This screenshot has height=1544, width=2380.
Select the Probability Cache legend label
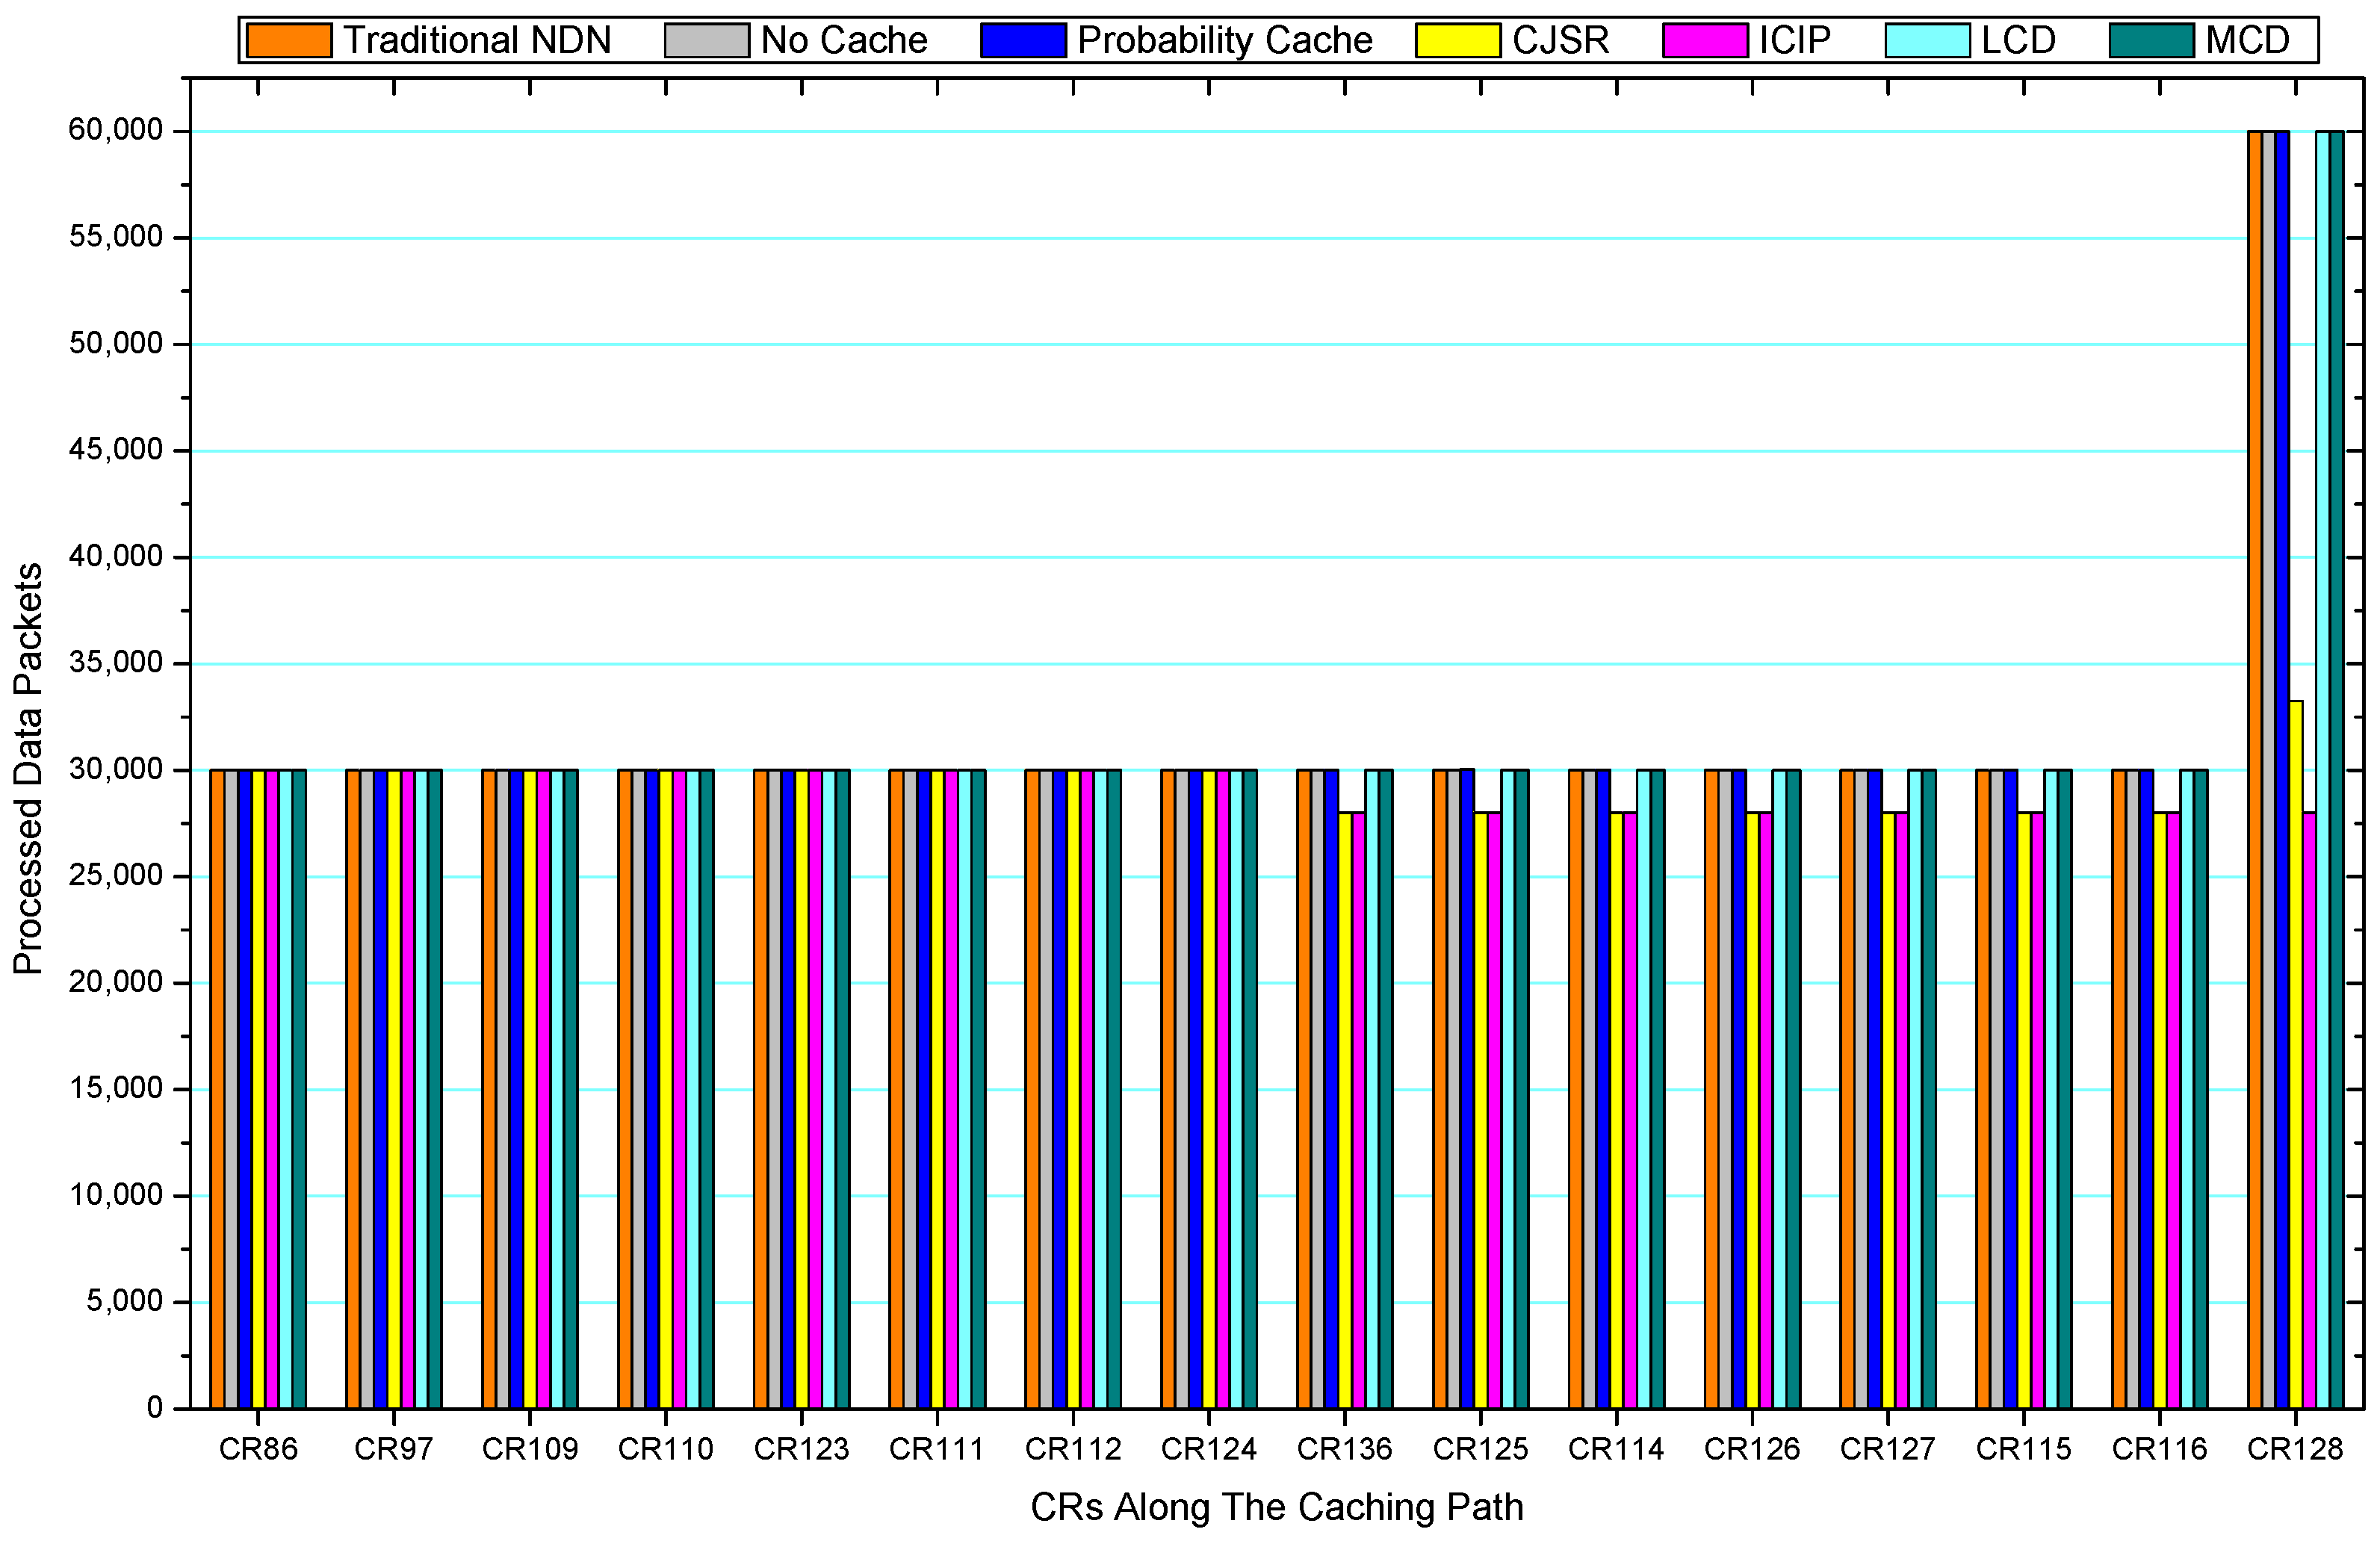tap(1224, 41)
